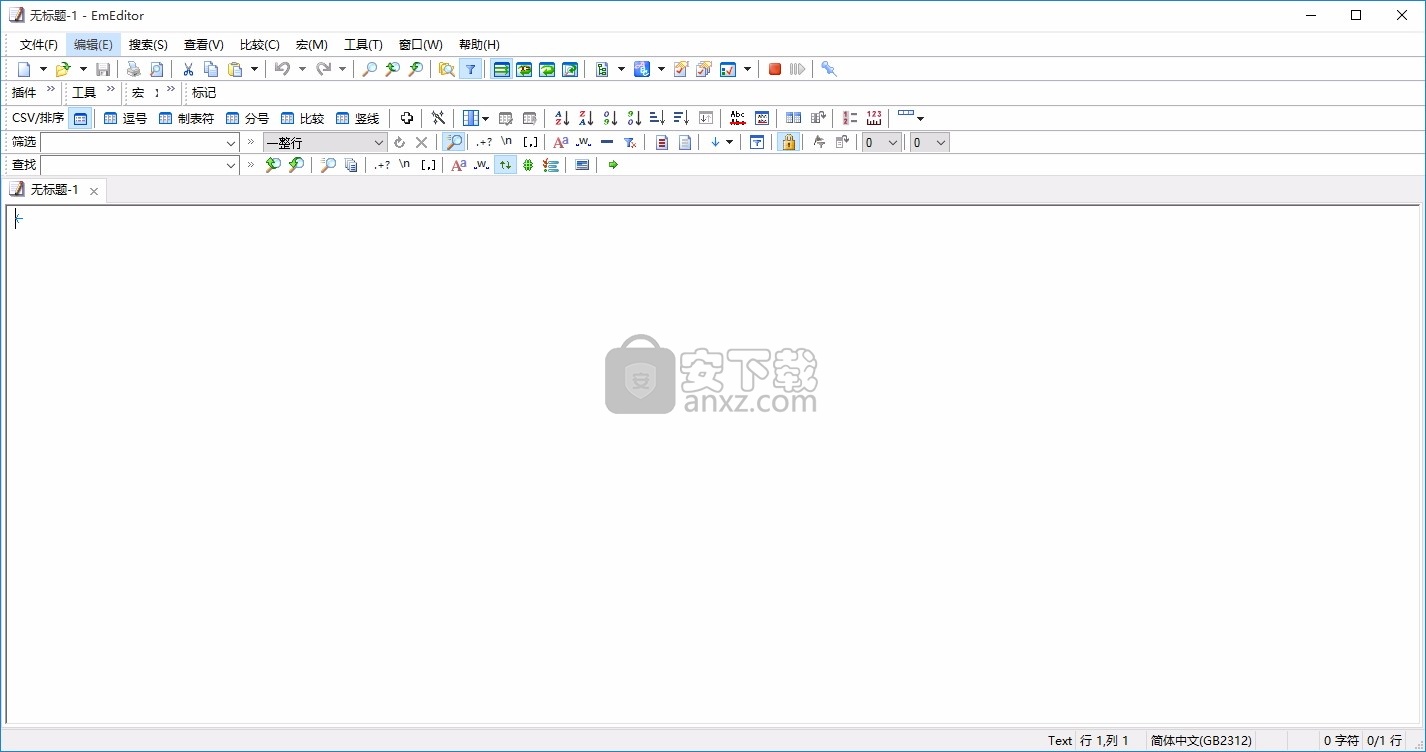Click the Clear filter X icon
Screen dimensions: 1426x752
422,142
